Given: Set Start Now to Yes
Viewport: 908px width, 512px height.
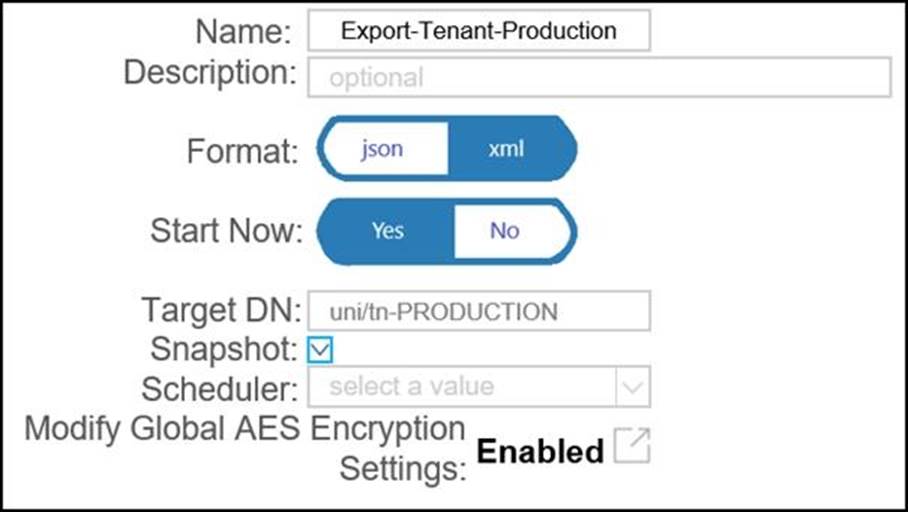Looking at the screenshot, I should click(x=387, y=230).
